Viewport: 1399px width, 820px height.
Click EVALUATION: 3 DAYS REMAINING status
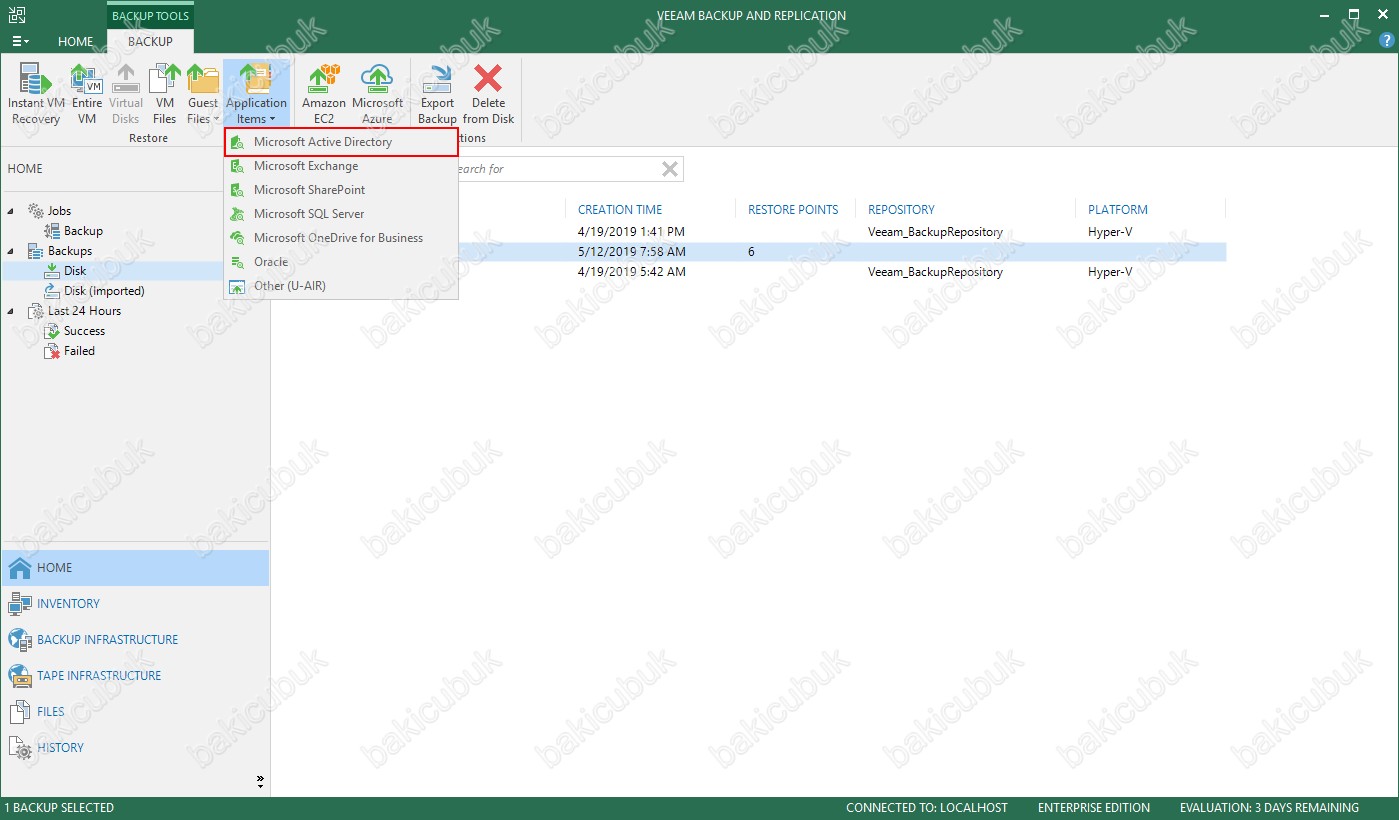point(1269,808)
